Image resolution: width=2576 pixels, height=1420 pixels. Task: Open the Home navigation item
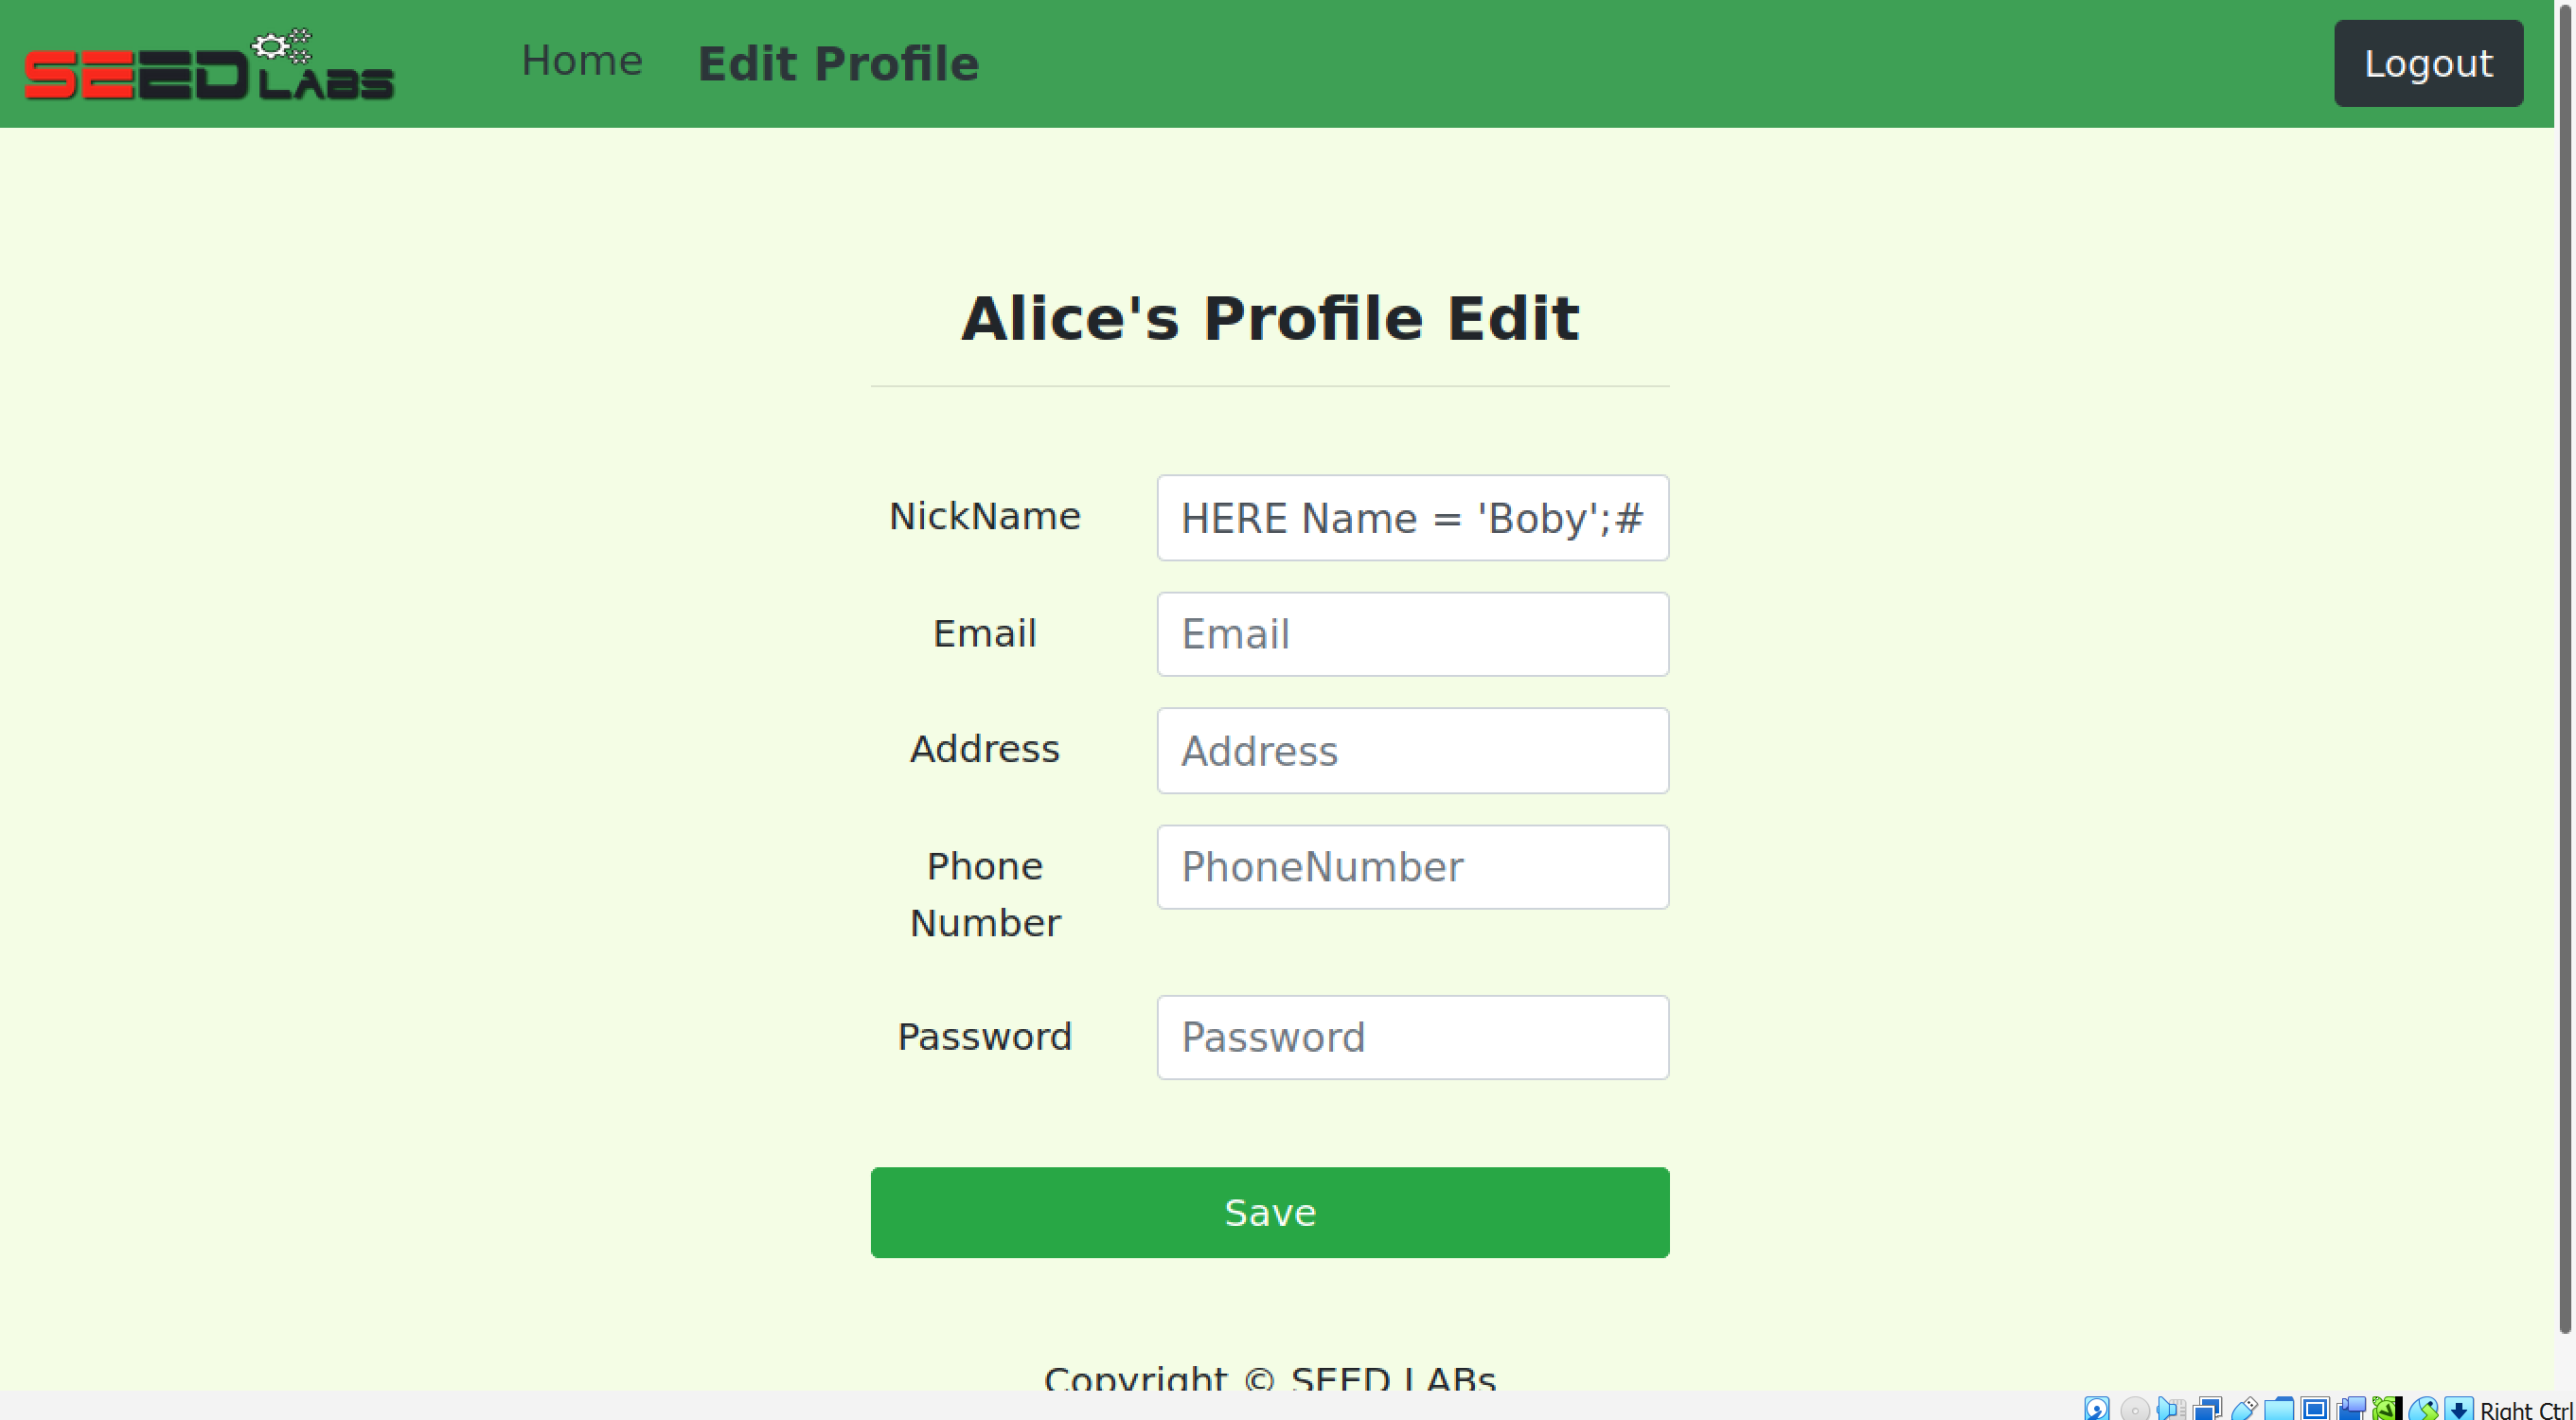pos(582,61)
